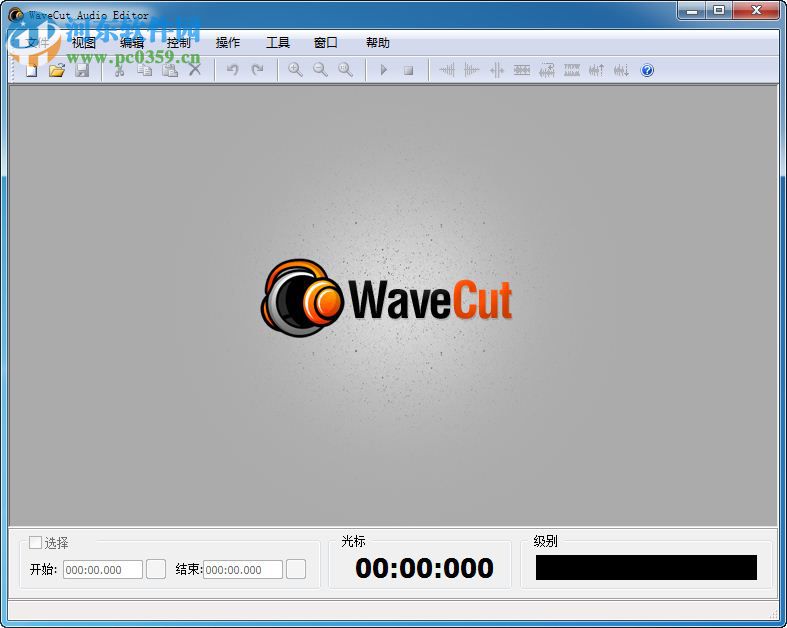
Task: Click waveform icon with up arrow
Action: (x=596, y=70)
